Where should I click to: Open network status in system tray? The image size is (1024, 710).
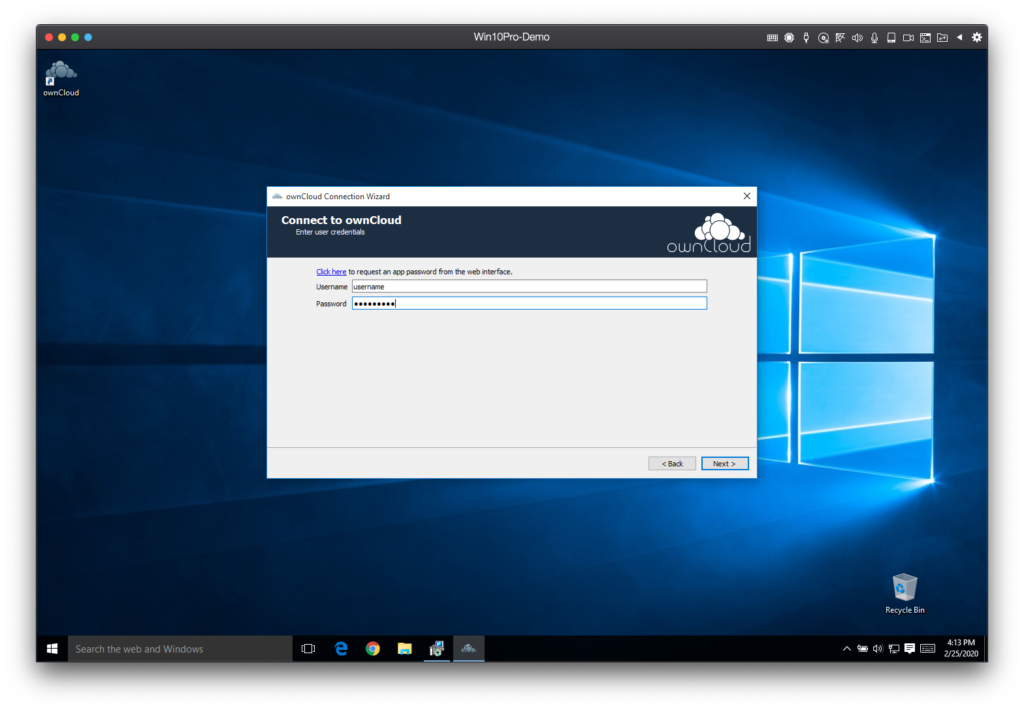coord(893,649)
